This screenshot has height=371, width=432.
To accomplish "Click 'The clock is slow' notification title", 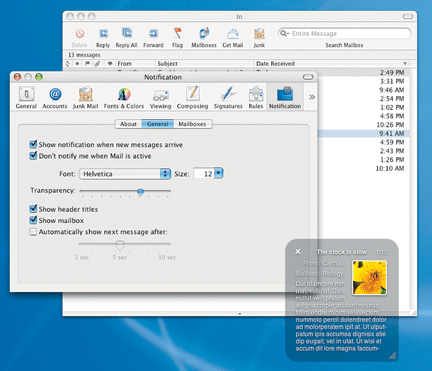I will (x=342, y=252).
